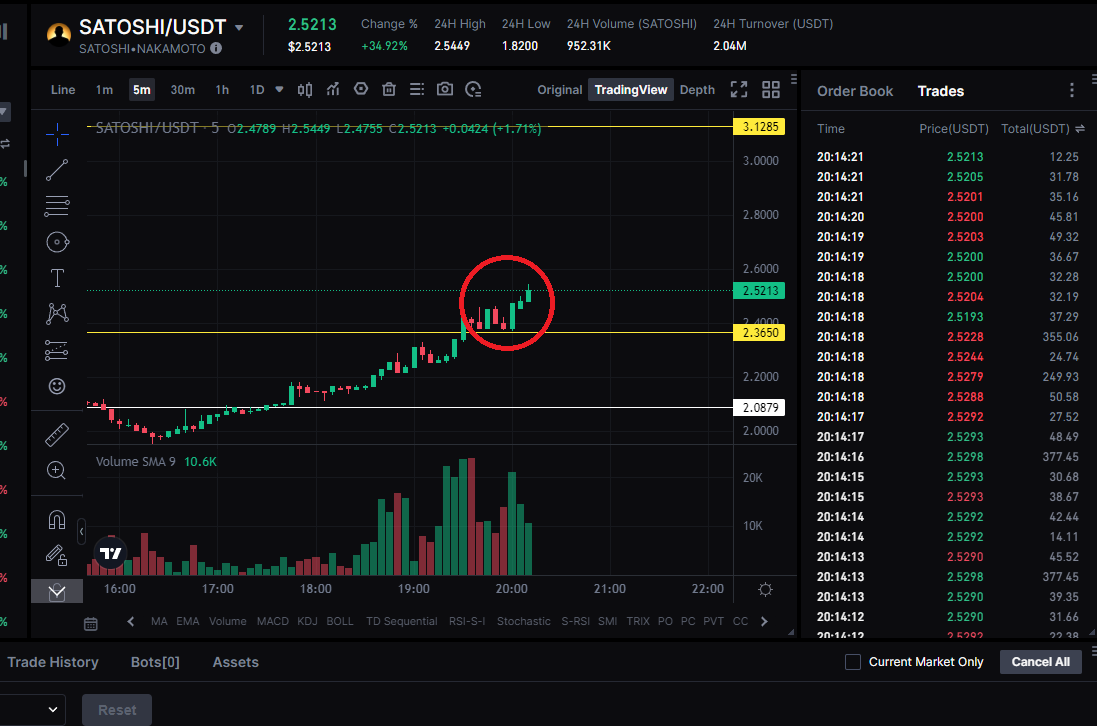
Task: Select the 30m timeframe
Action: point(183,90)
